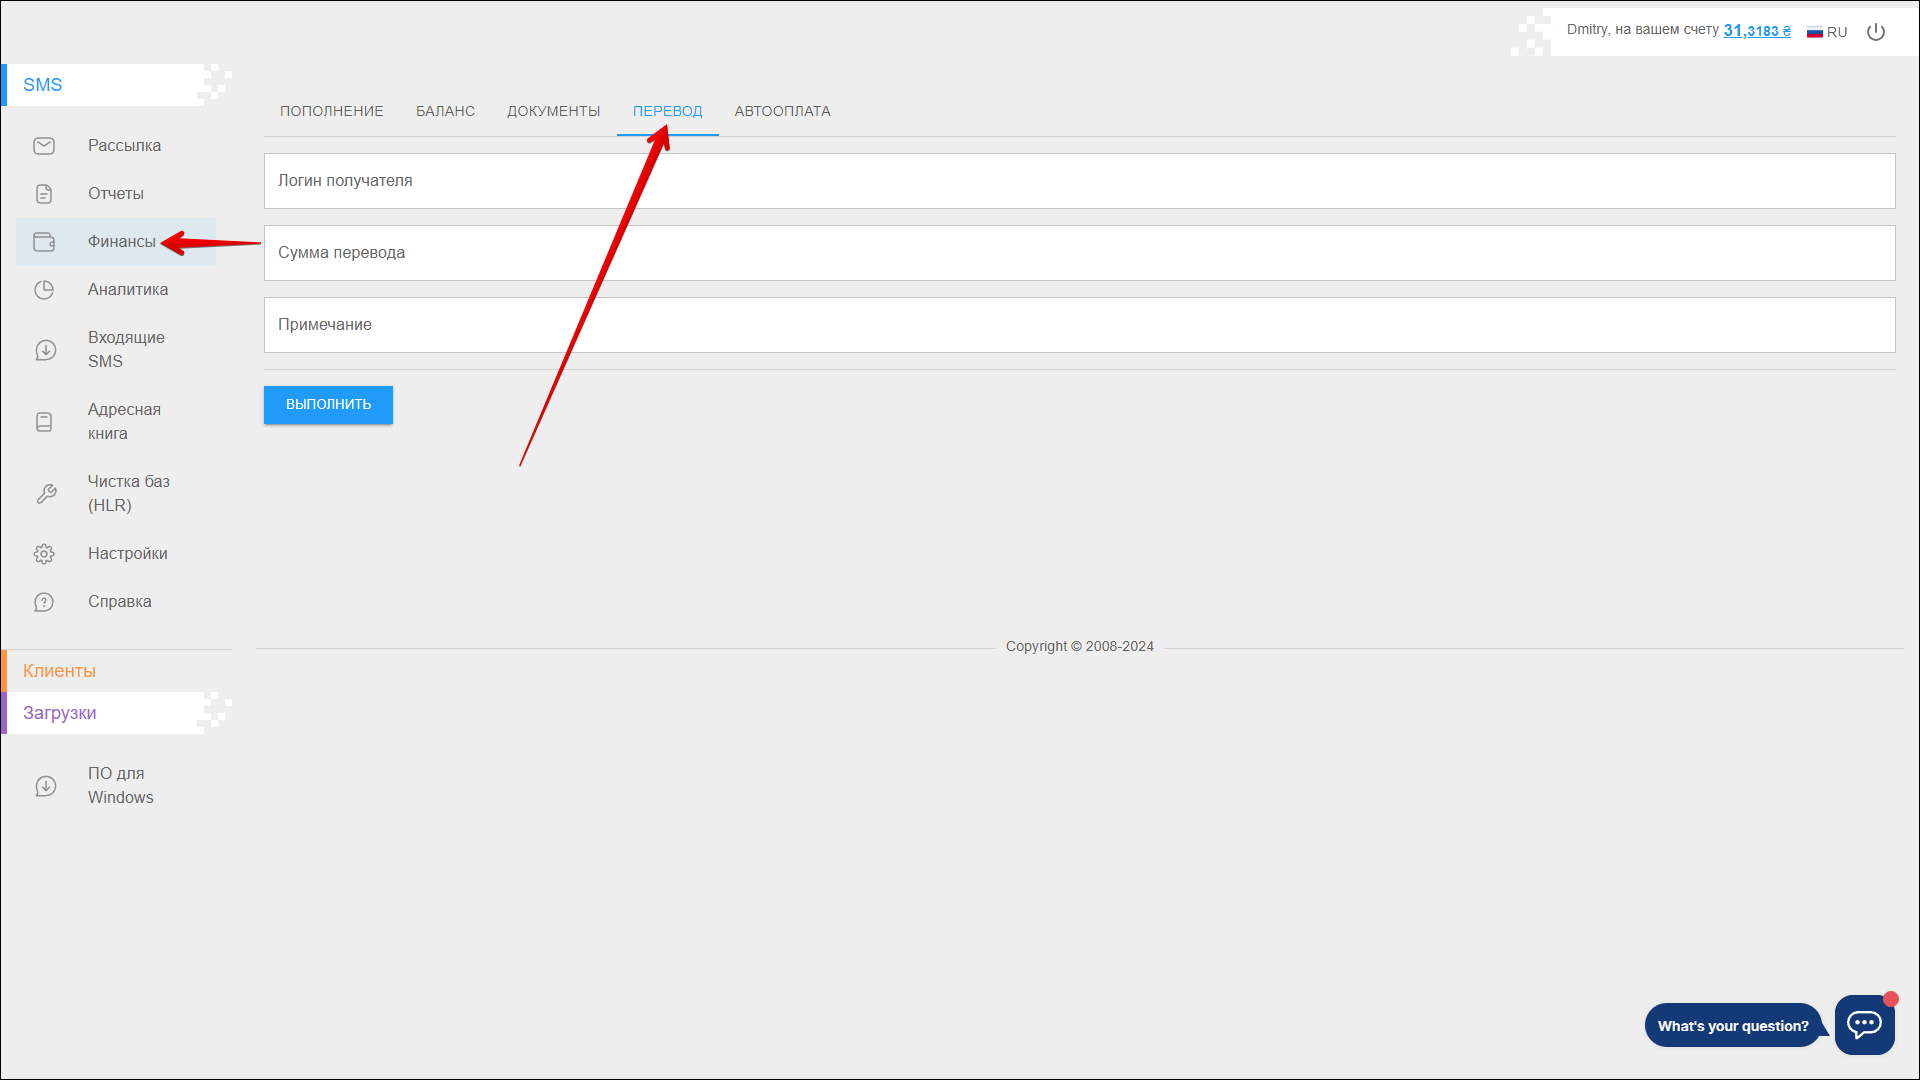
Task: Click the gear icon for Настройки
Action: pyautogui.click(x=44, y=554)
